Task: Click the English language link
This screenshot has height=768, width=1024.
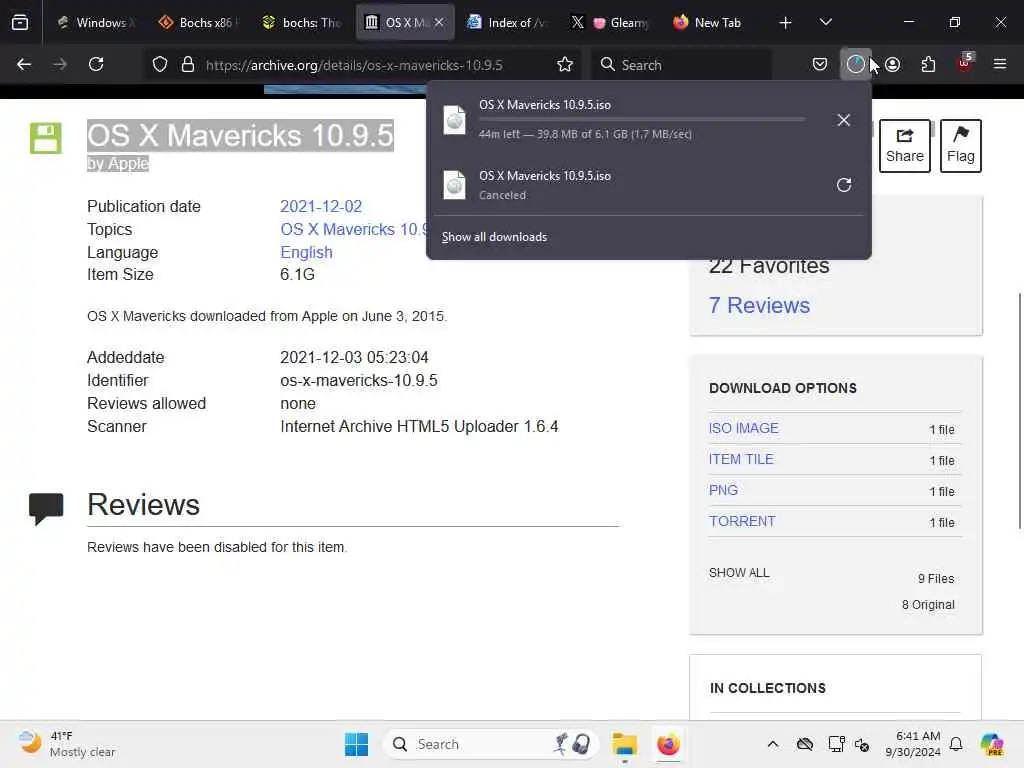Action: coord(306,252)
